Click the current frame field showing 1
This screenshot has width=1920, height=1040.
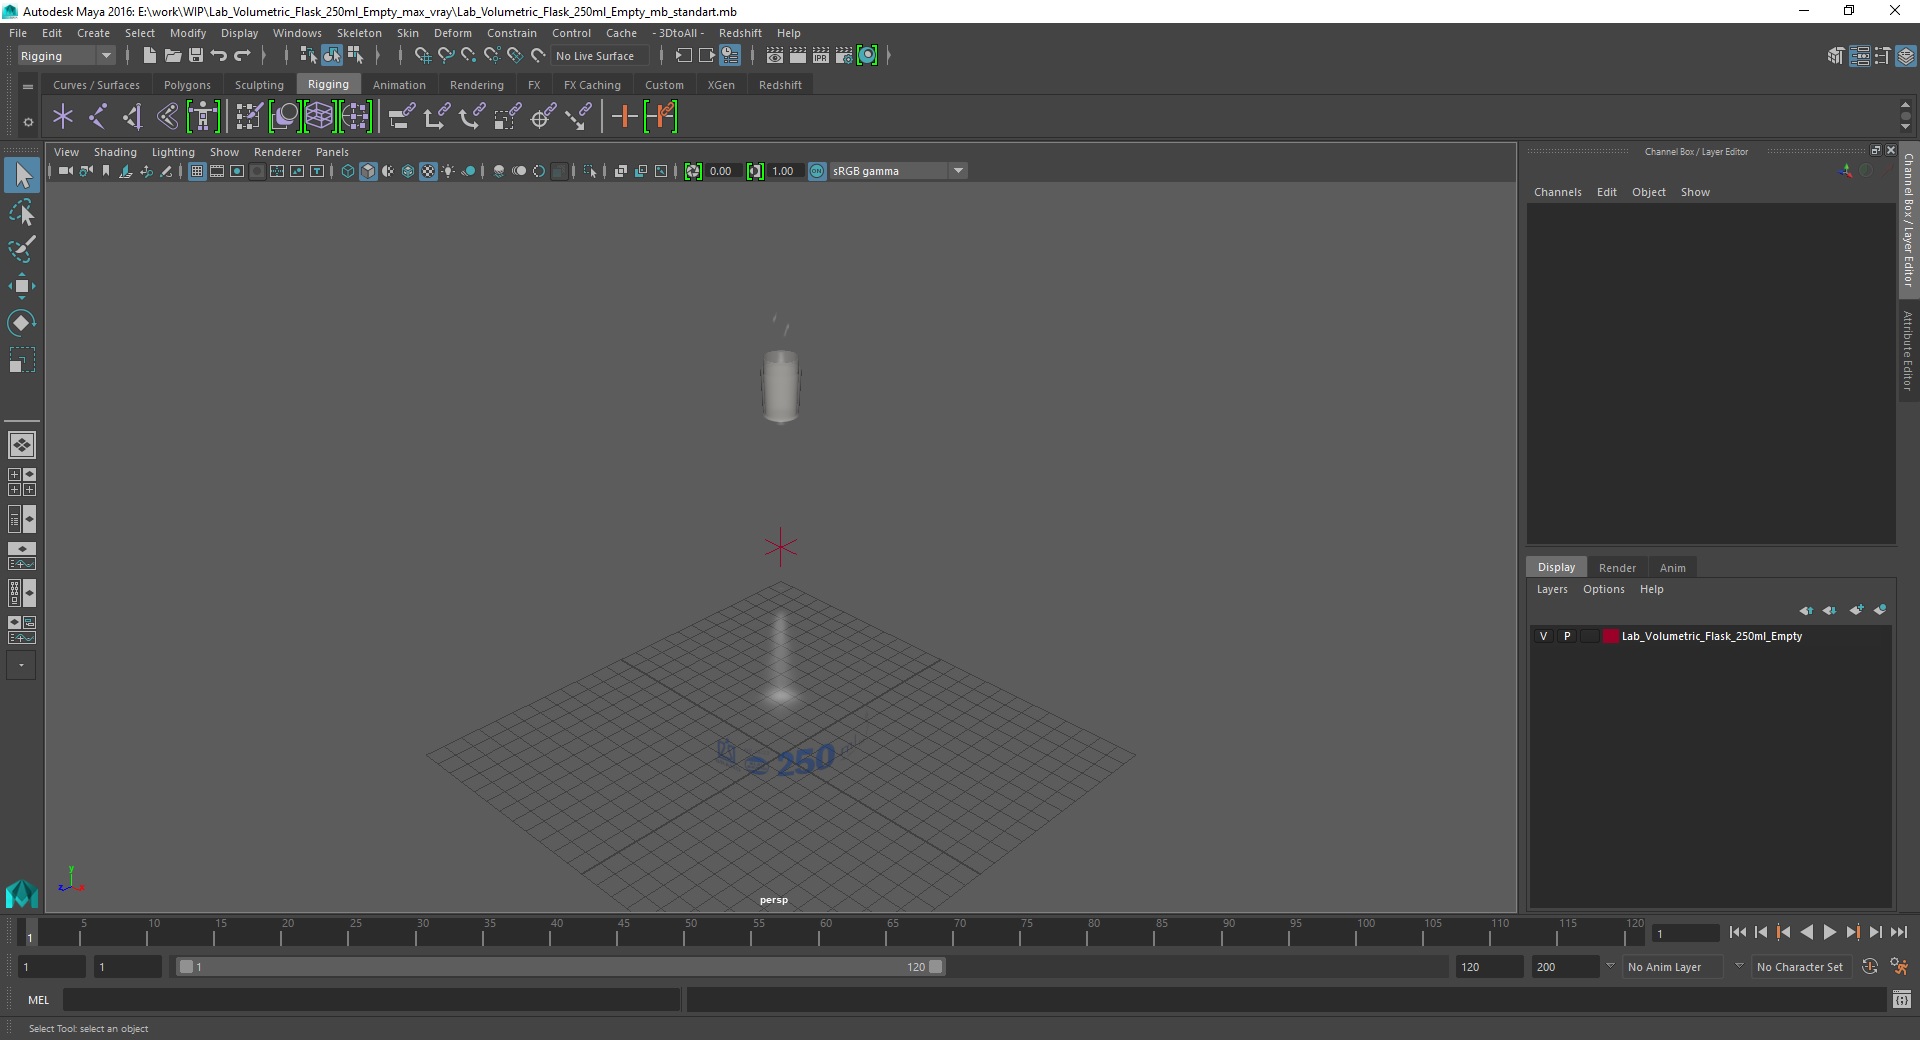point(1686,933)
